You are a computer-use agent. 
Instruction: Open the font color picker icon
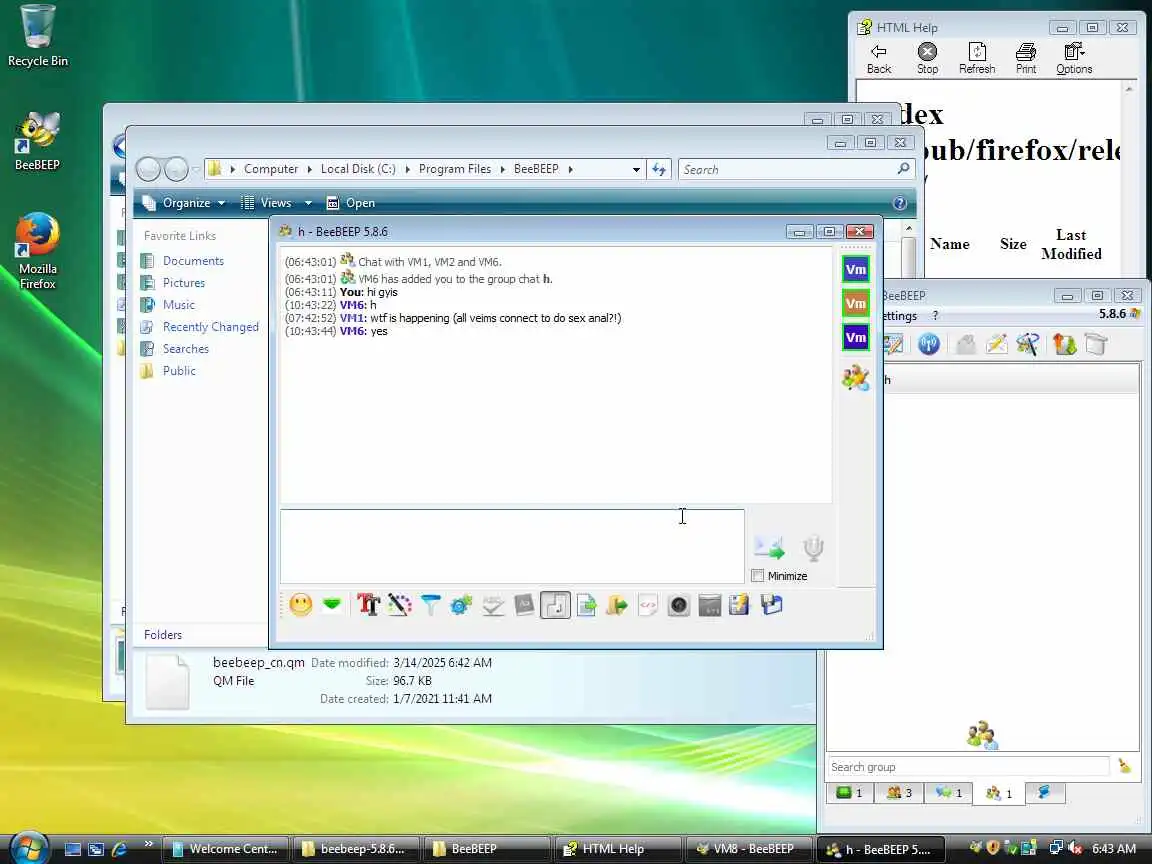pos(399,605)
